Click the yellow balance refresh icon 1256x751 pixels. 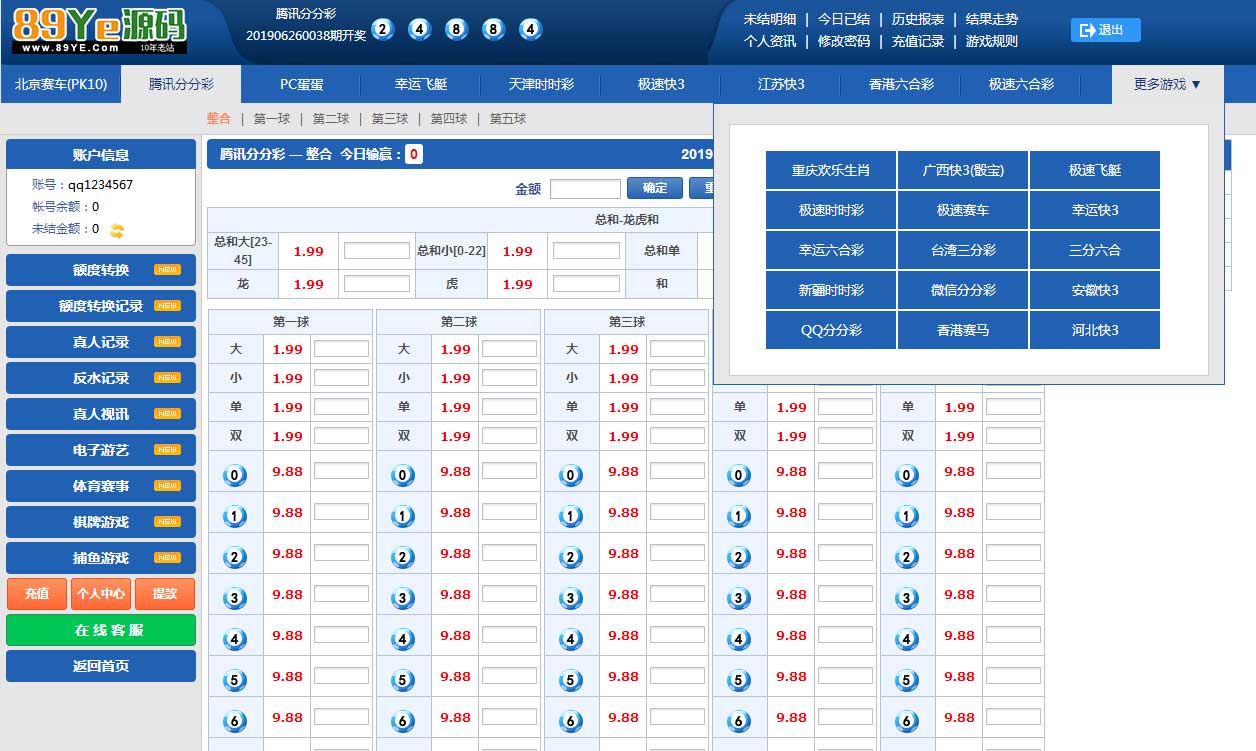117,230
